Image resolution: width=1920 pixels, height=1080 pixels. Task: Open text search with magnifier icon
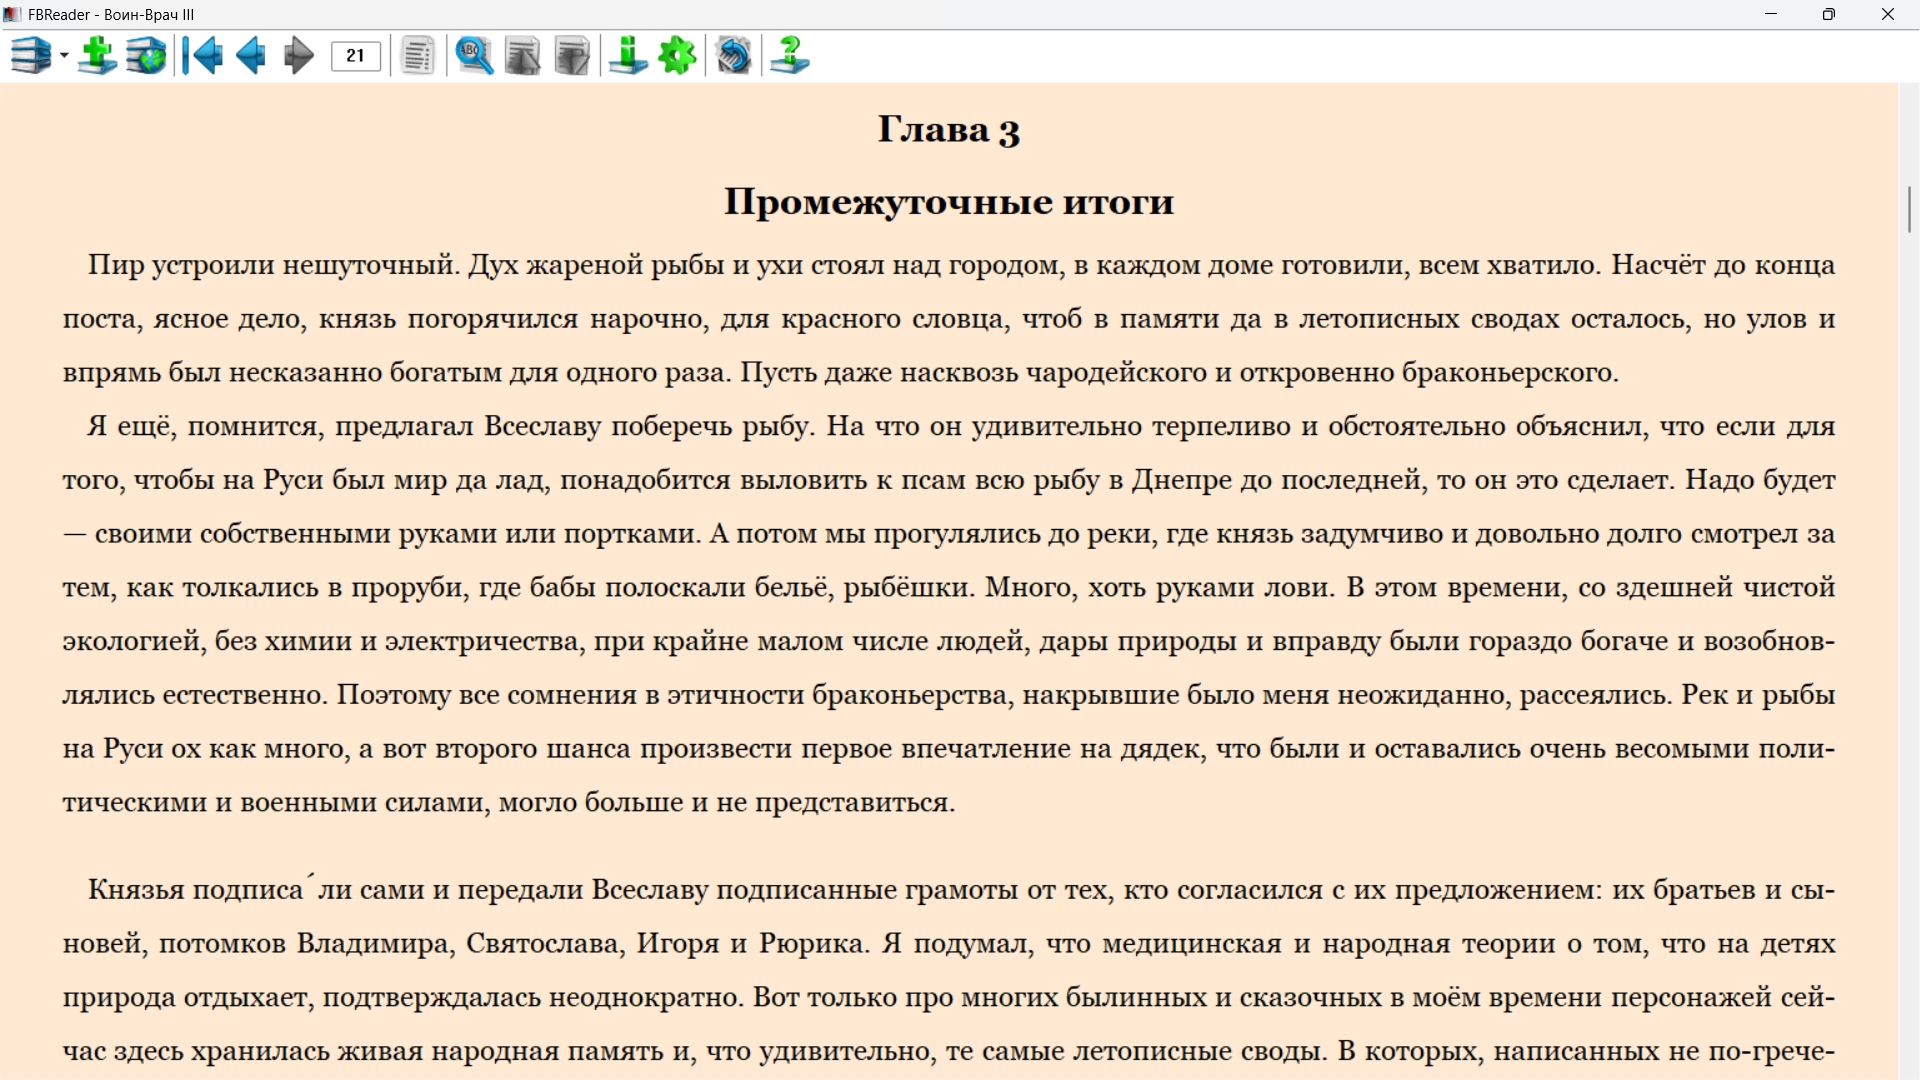474,56
